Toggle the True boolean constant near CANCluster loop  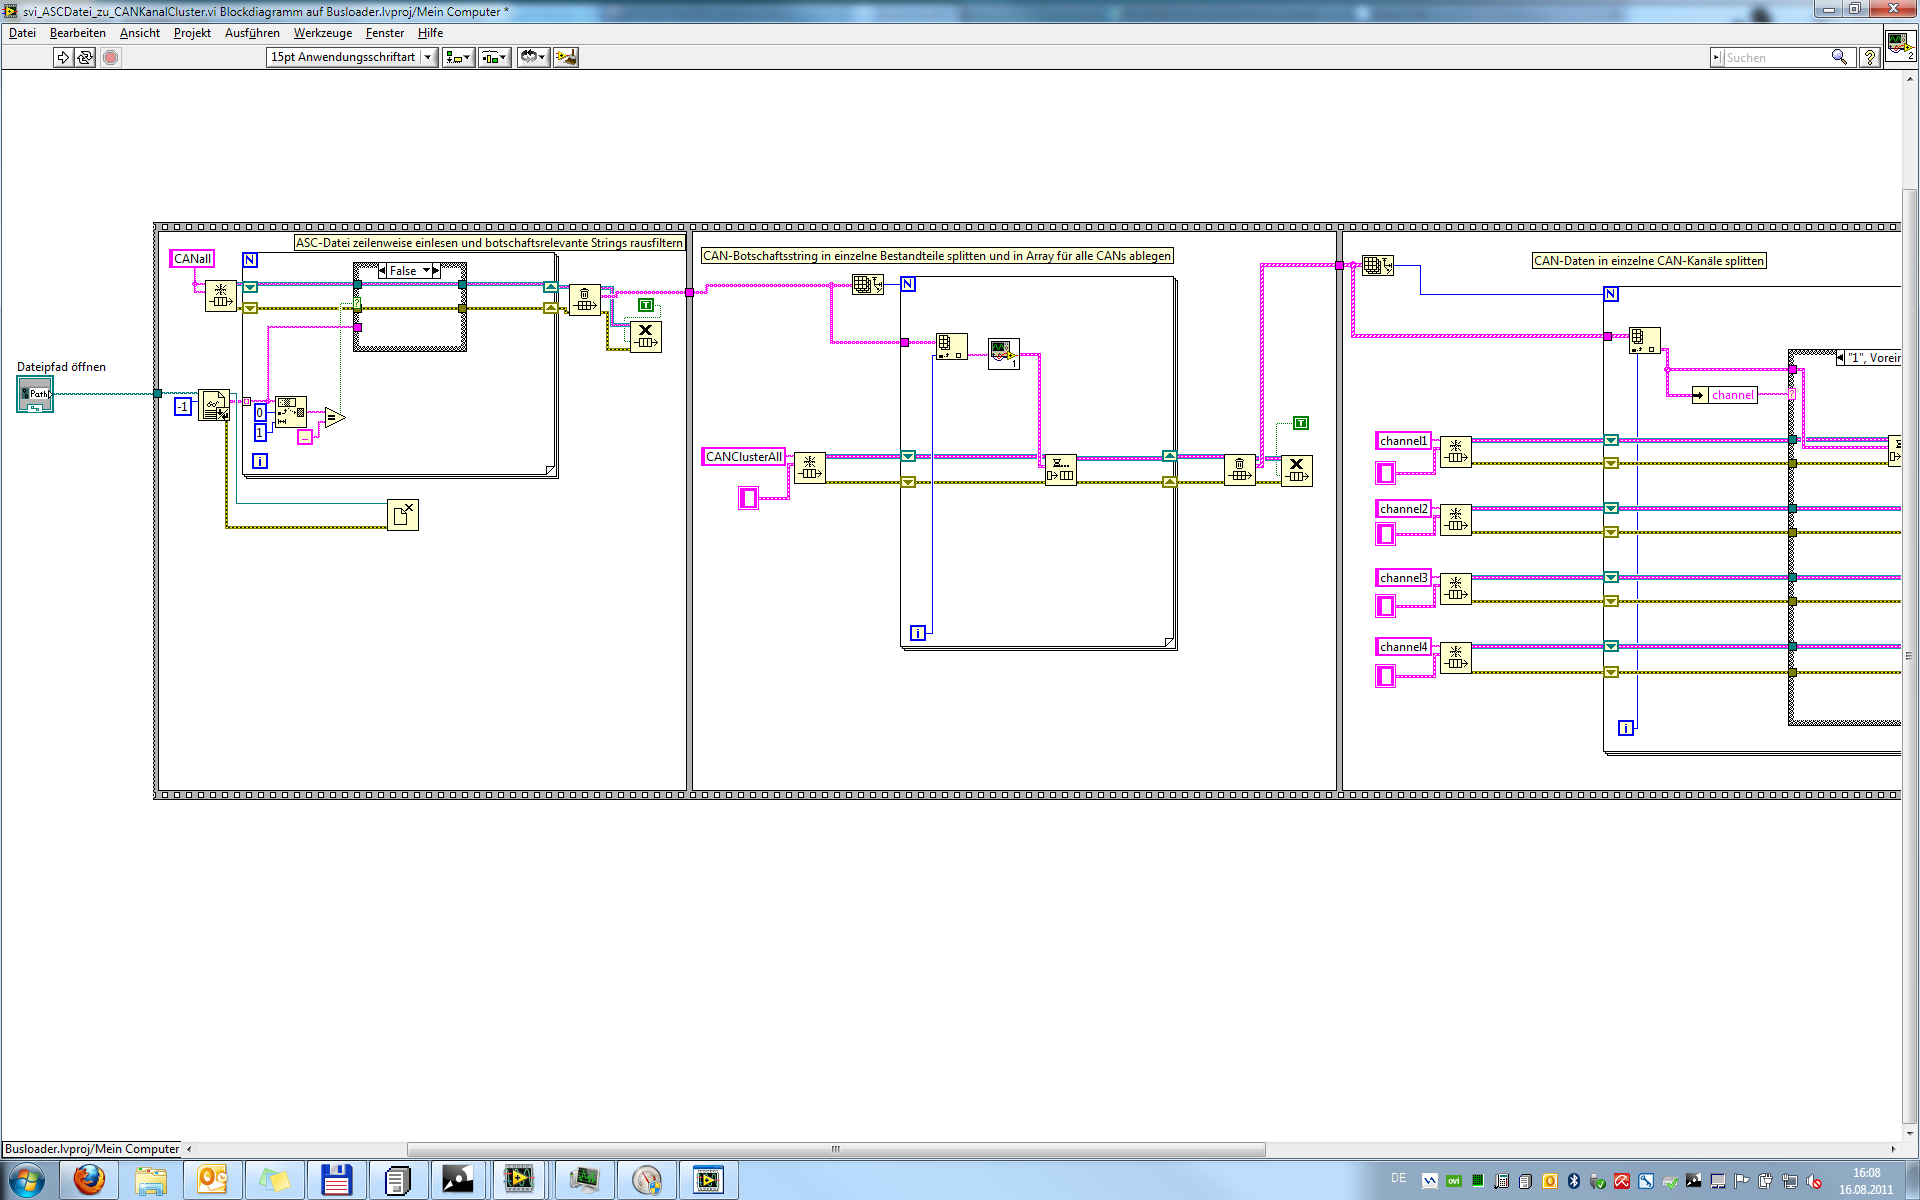pos(1301,423)
